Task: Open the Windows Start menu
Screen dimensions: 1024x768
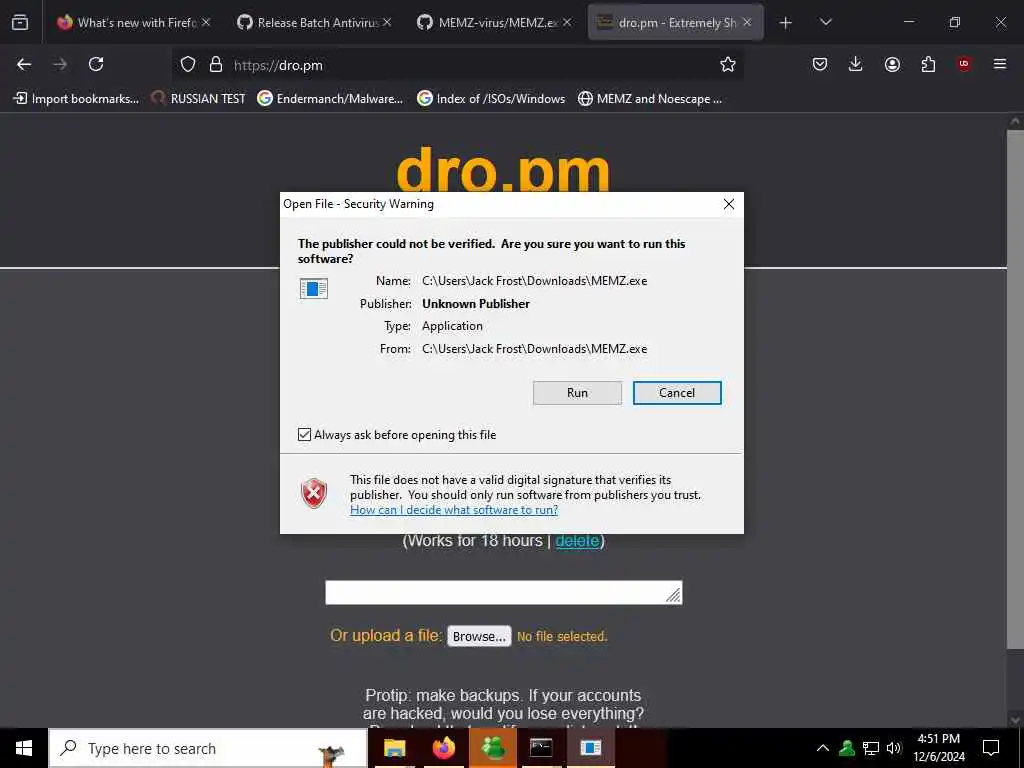Action: pos(24,748)
